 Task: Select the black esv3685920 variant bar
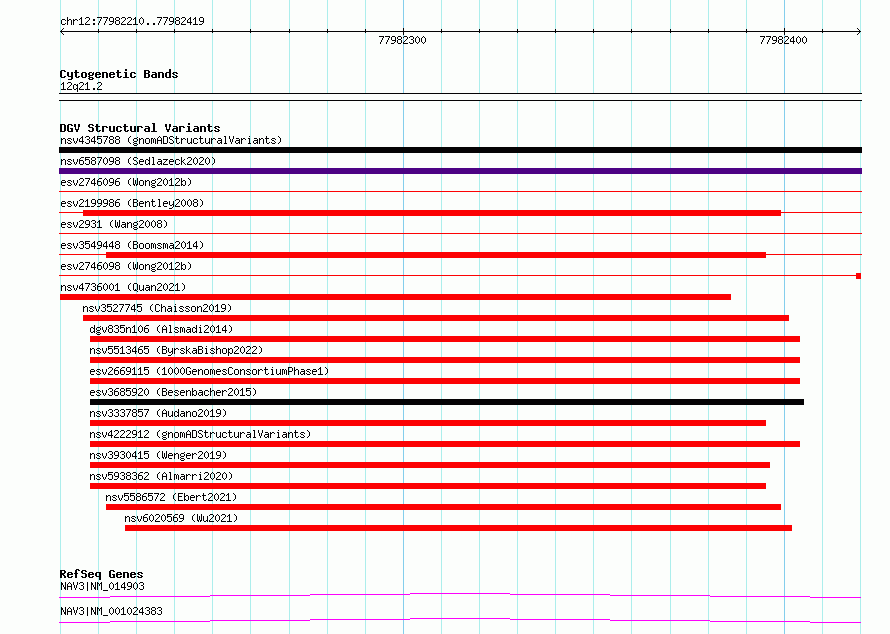(447, 402)
